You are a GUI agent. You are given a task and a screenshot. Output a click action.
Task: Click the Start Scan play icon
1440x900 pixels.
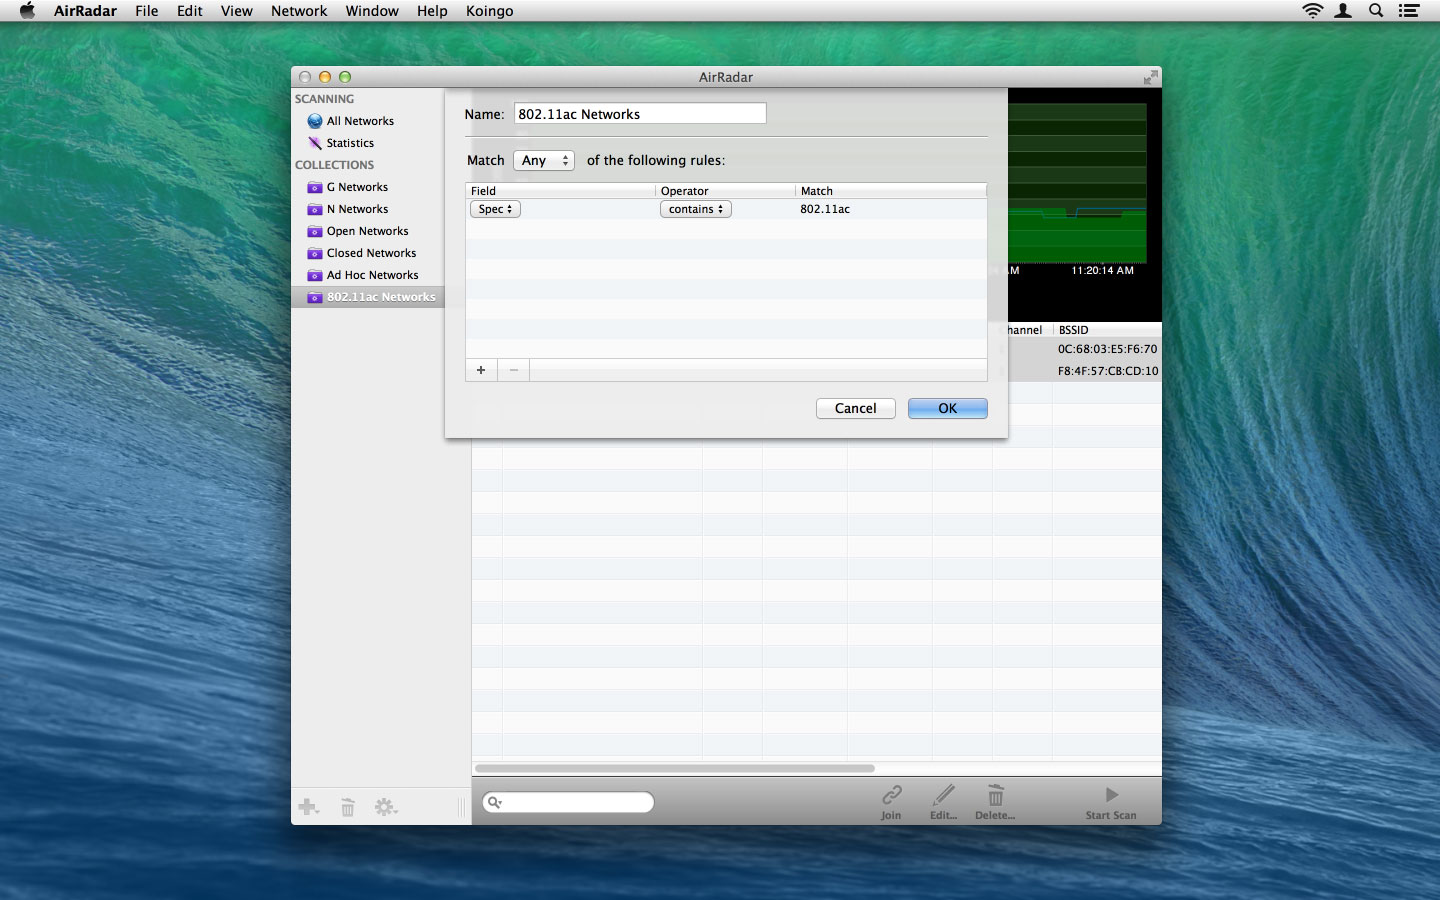1112,795
